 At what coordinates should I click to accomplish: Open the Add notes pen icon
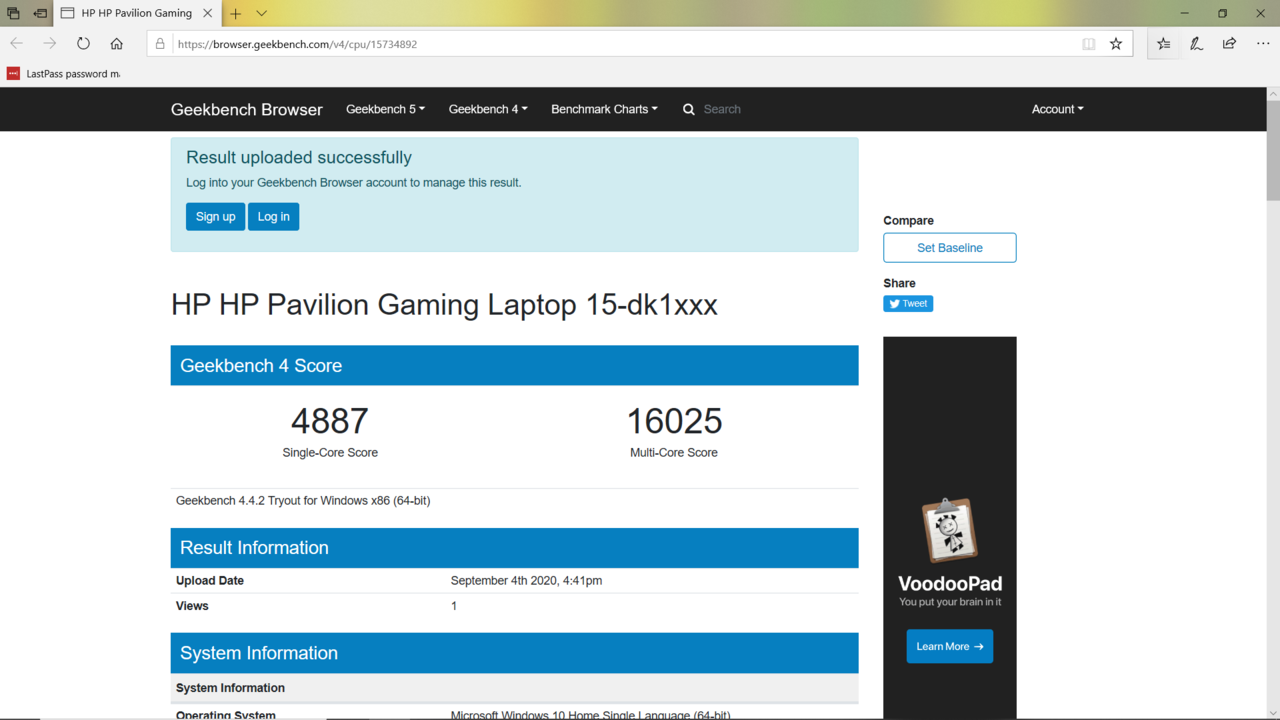click(x=1196, y=44)
